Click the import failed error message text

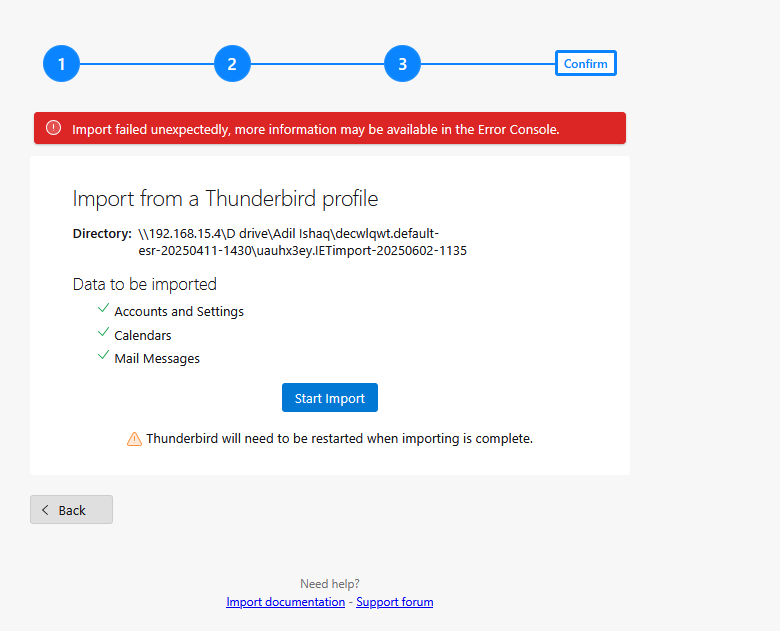[315, 129]
